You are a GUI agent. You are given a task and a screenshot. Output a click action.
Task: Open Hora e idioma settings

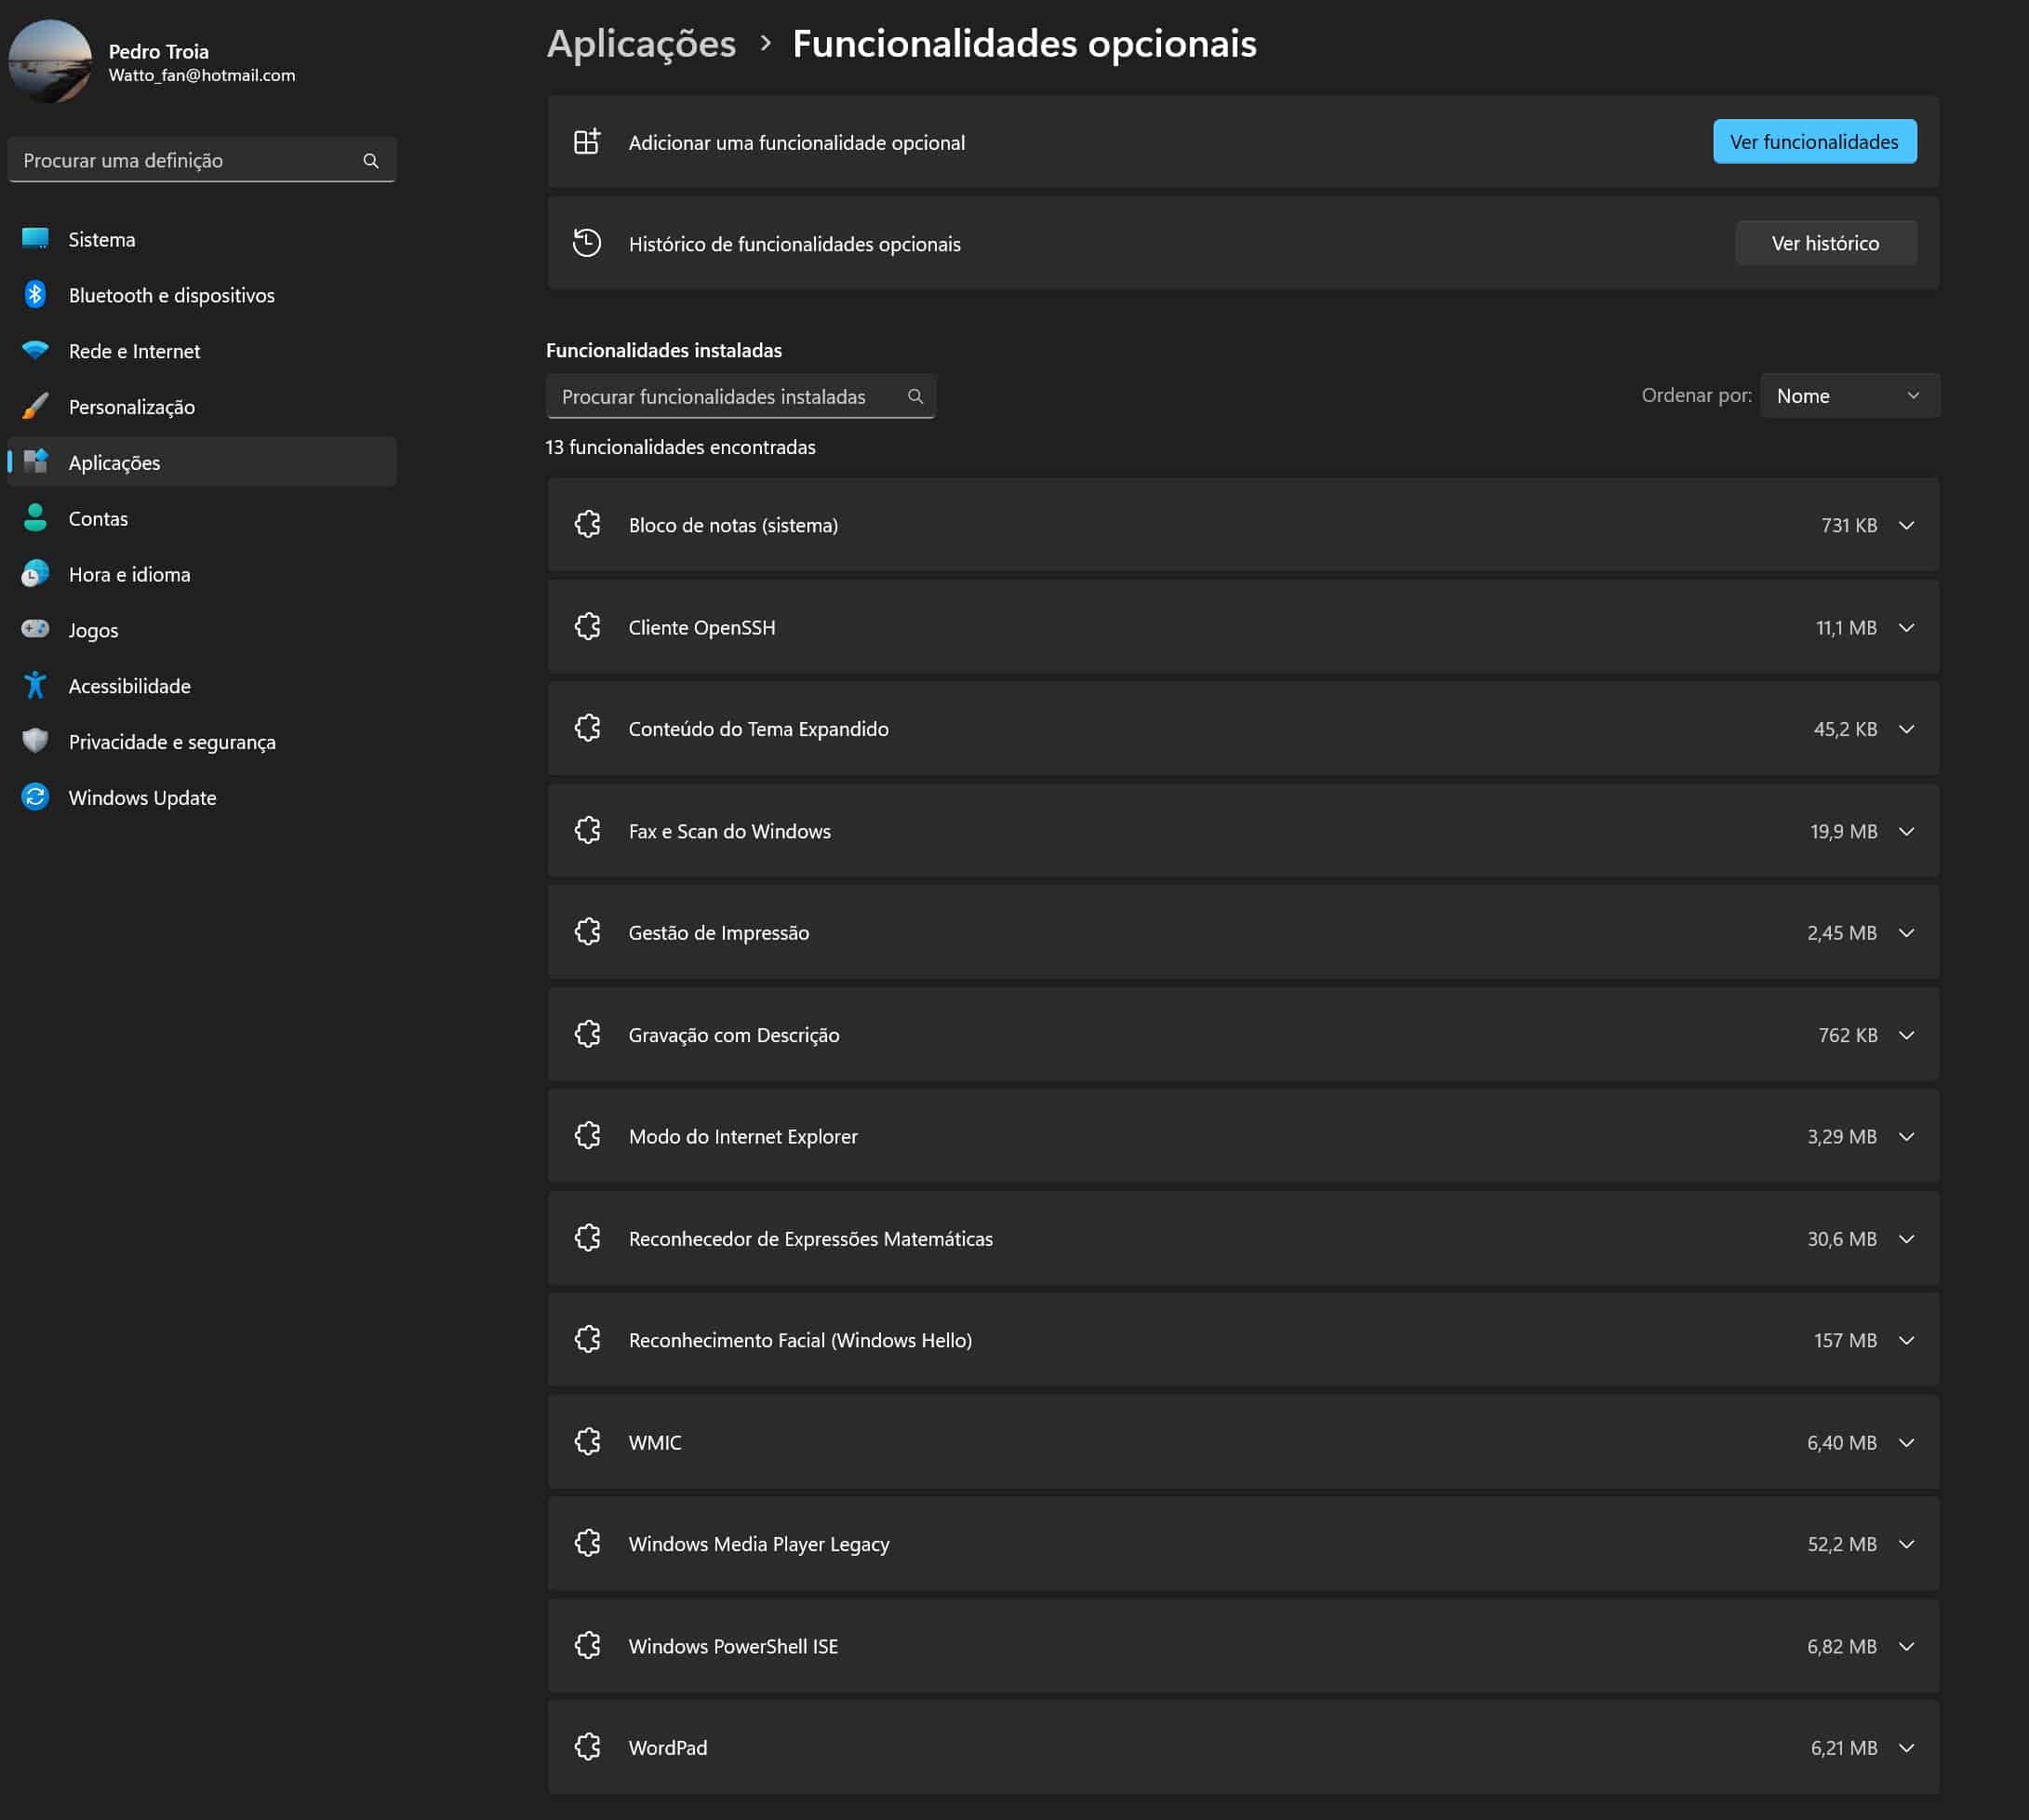129,575
